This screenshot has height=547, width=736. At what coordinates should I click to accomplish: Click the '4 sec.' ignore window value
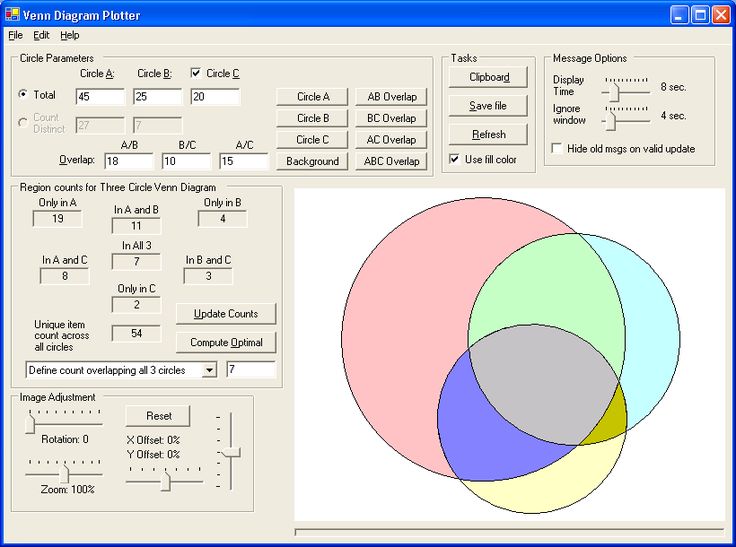(673, 116)
